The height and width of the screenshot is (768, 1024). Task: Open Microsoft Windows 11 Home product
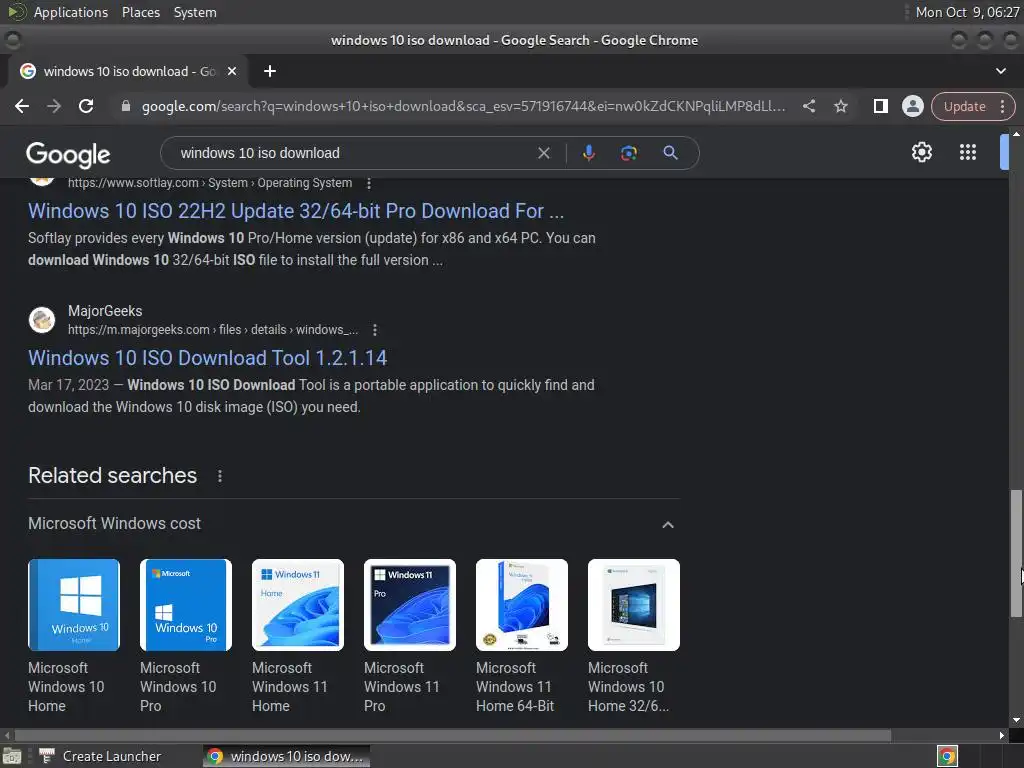tap(298, 637)
